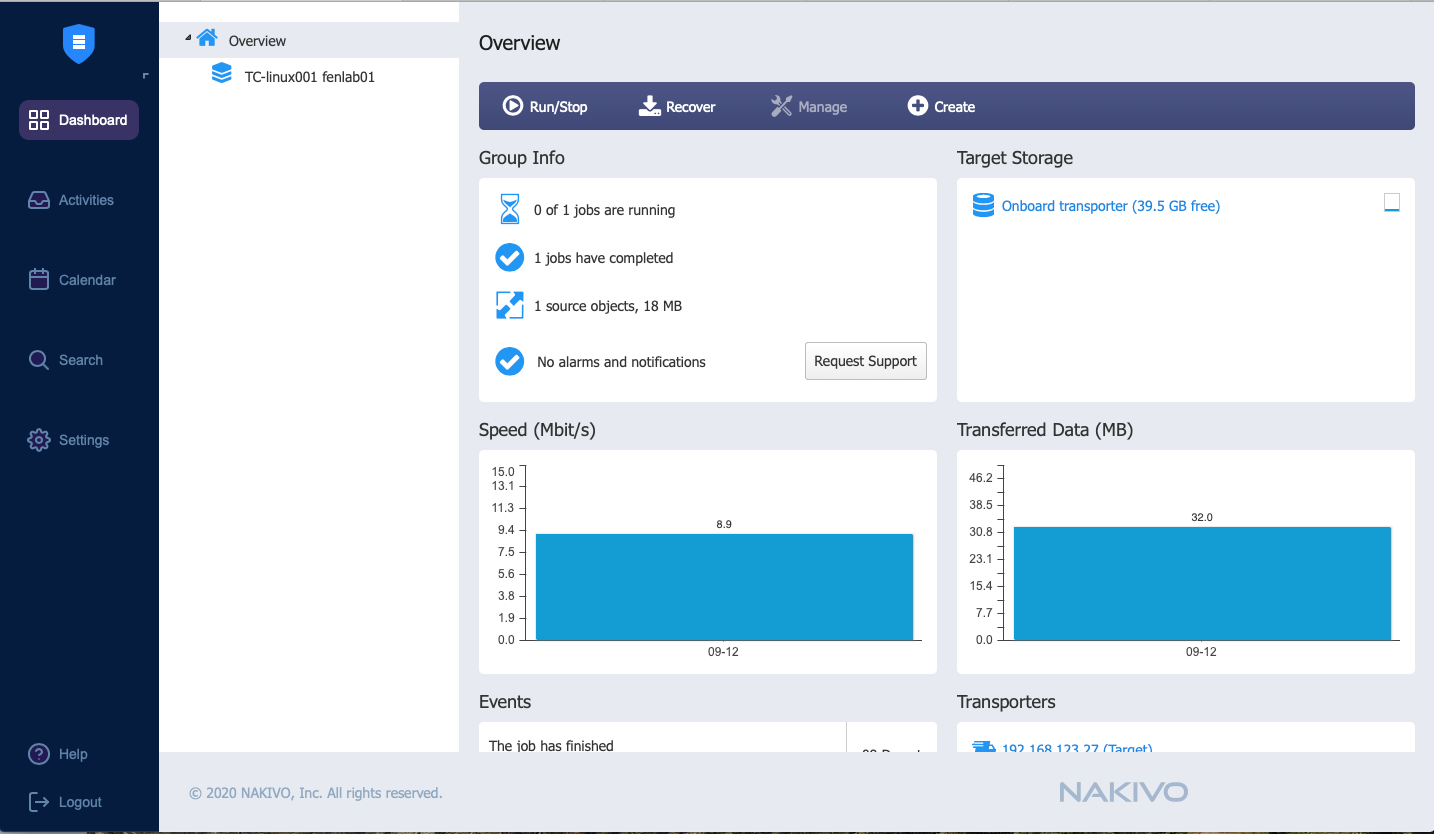Click the Transporters heading
The width and height of the screenshot is (1434, 834).
1006,702
